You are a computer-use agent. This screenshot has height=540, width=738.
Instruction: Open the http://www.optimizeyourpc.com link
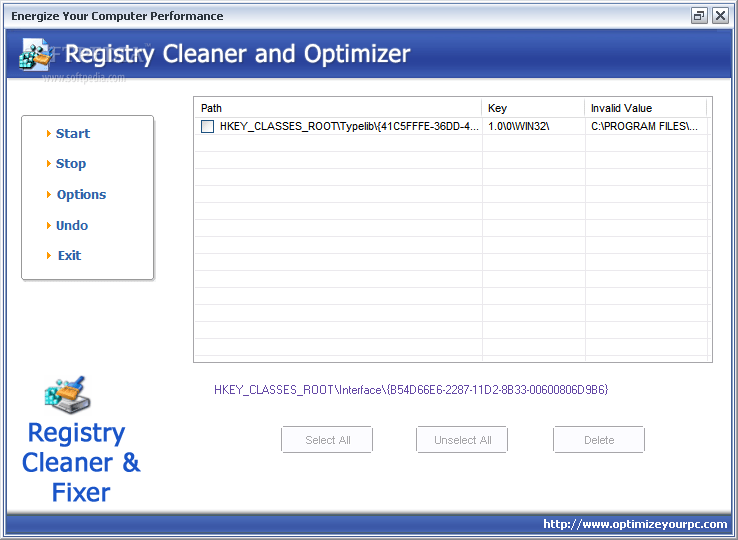(635, 524)
